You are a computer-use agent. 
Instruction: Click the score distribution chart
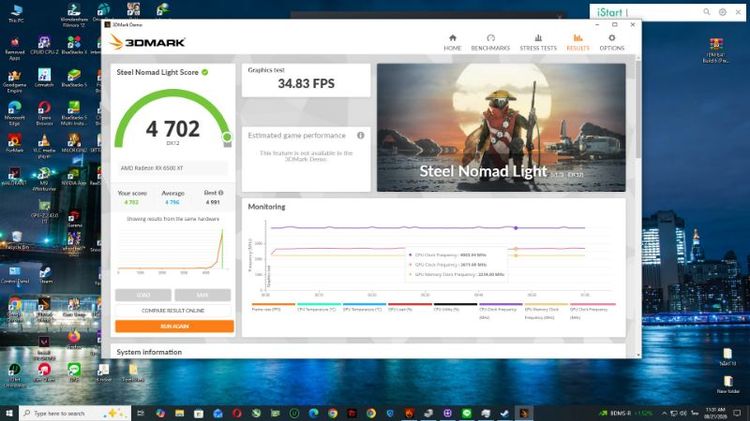pyautogui.click(x=173, y=250)
